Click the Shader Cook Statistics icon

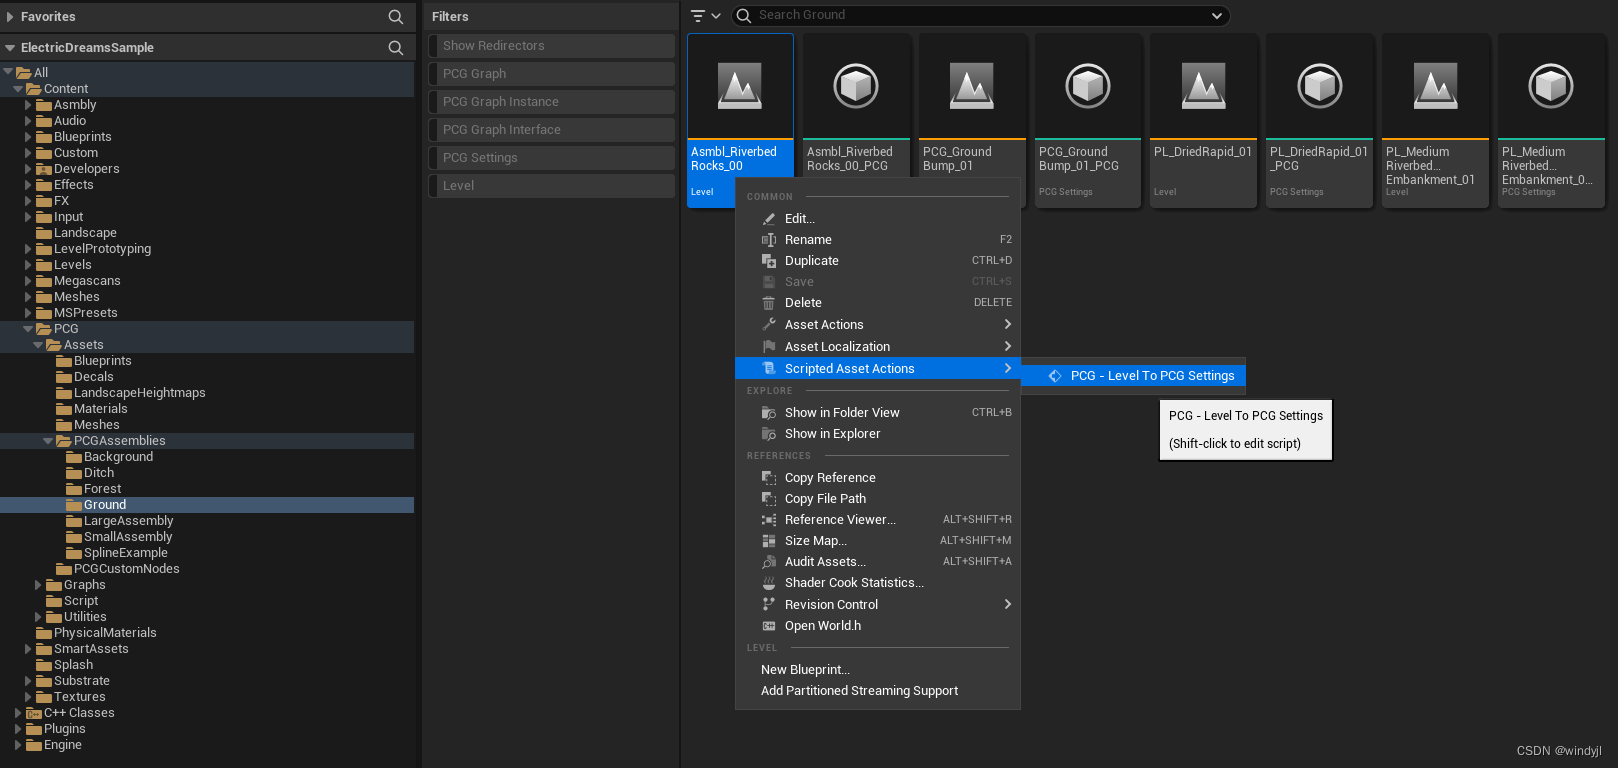click(x=769, y=583)
